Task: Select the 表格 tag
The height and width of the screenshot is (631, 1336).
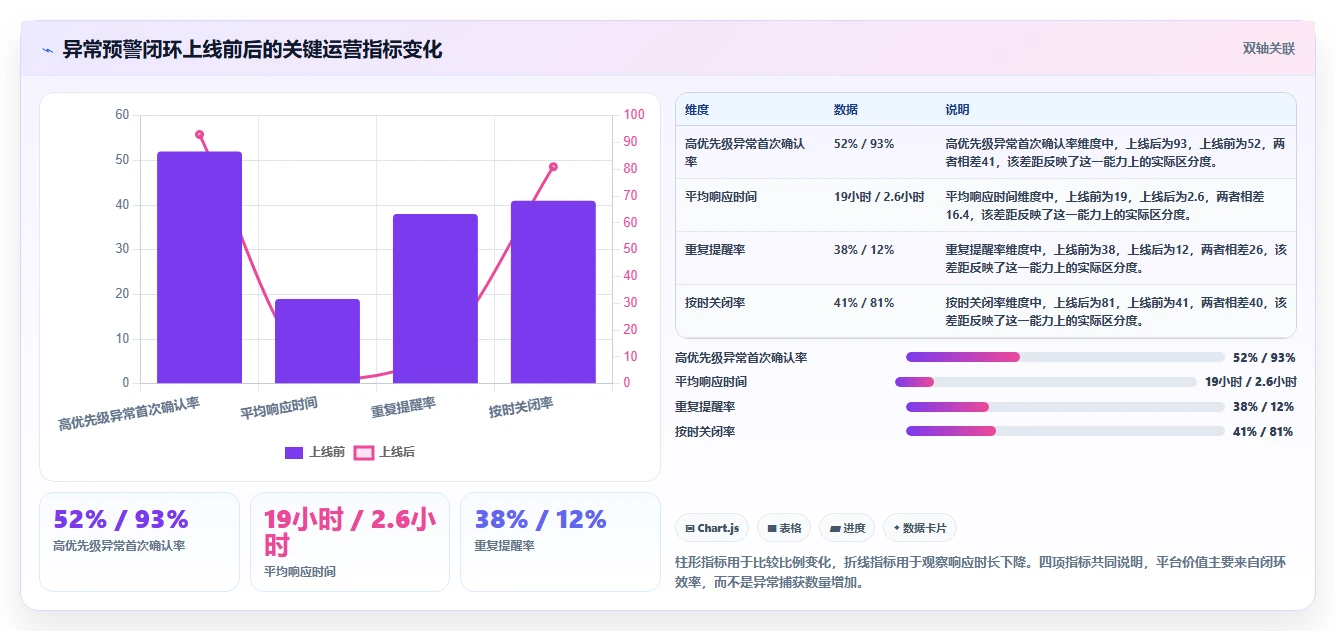Action: pos(784,528)
